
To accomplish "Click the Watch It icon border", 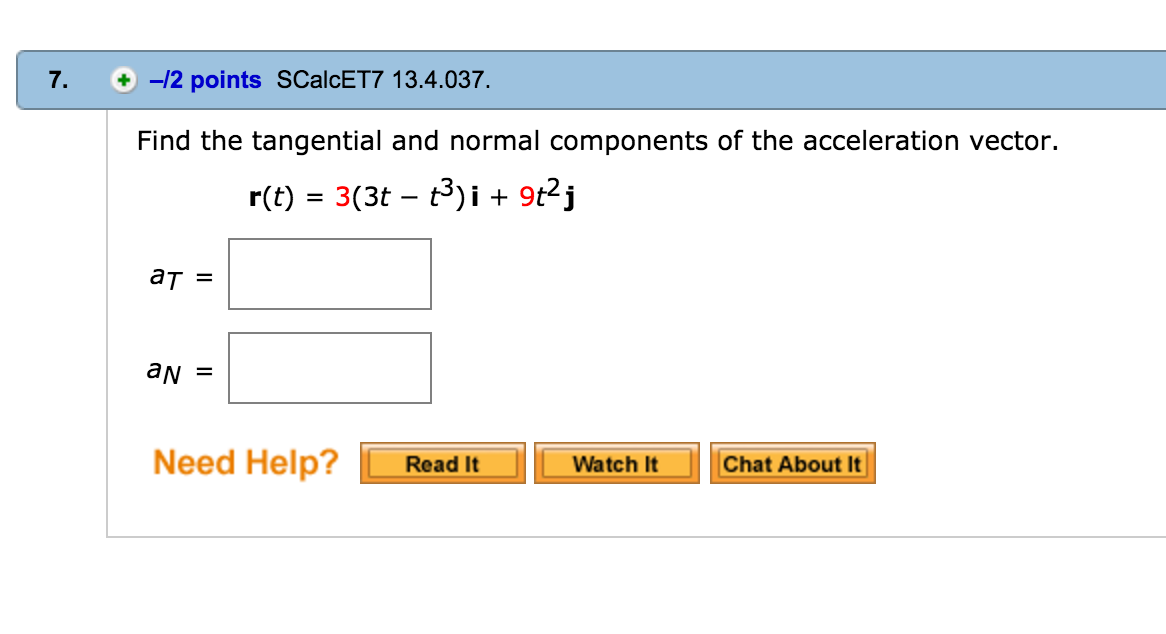I will [x=615, y=462].
